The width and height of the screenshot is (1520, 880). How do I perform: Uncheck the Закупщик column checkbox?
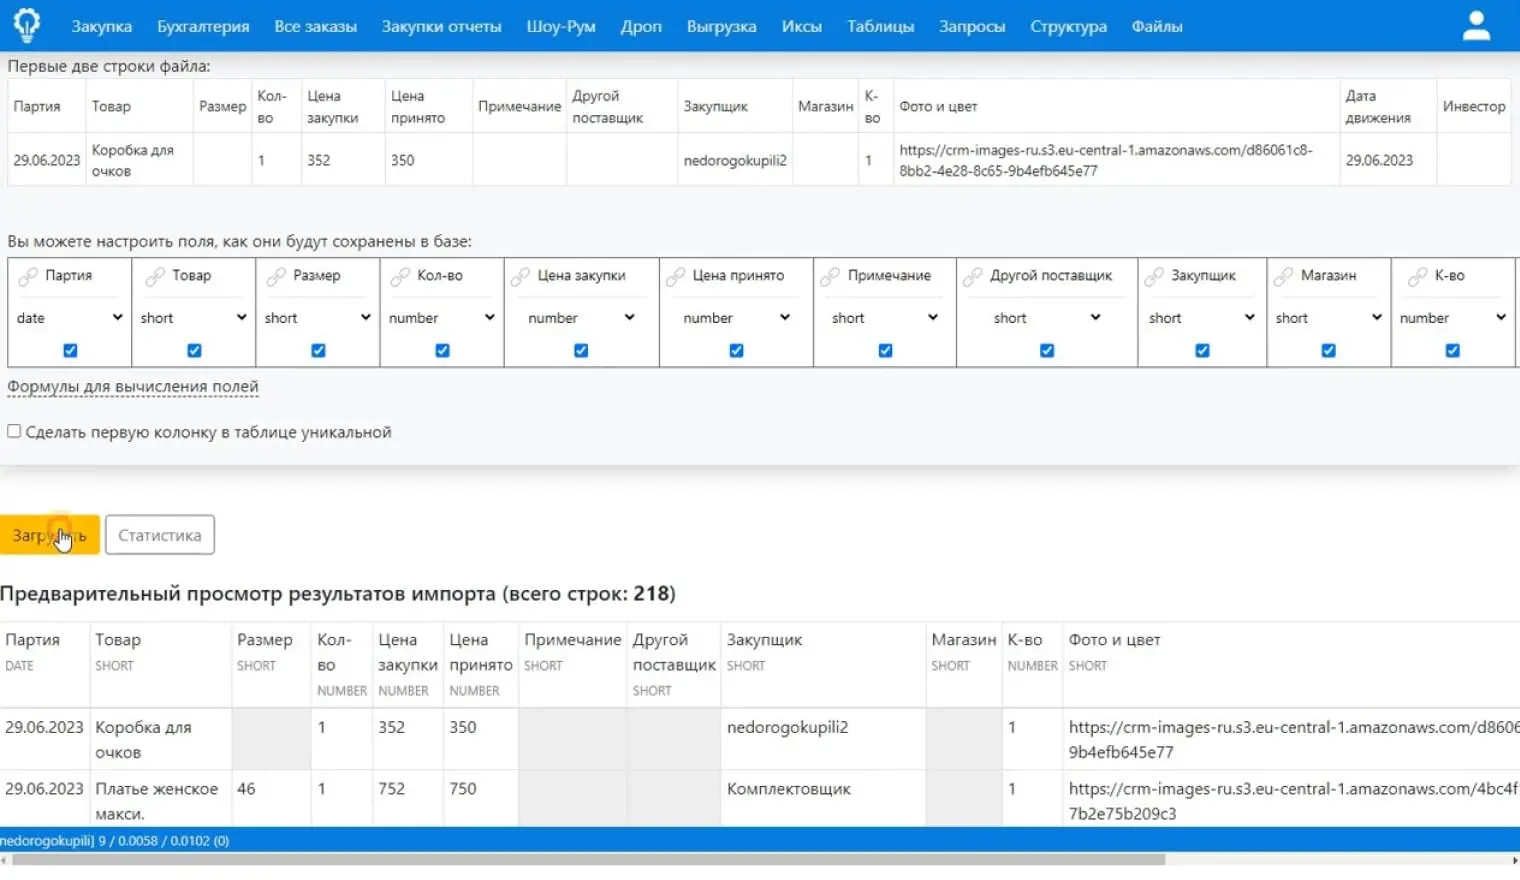[1202, 351]
